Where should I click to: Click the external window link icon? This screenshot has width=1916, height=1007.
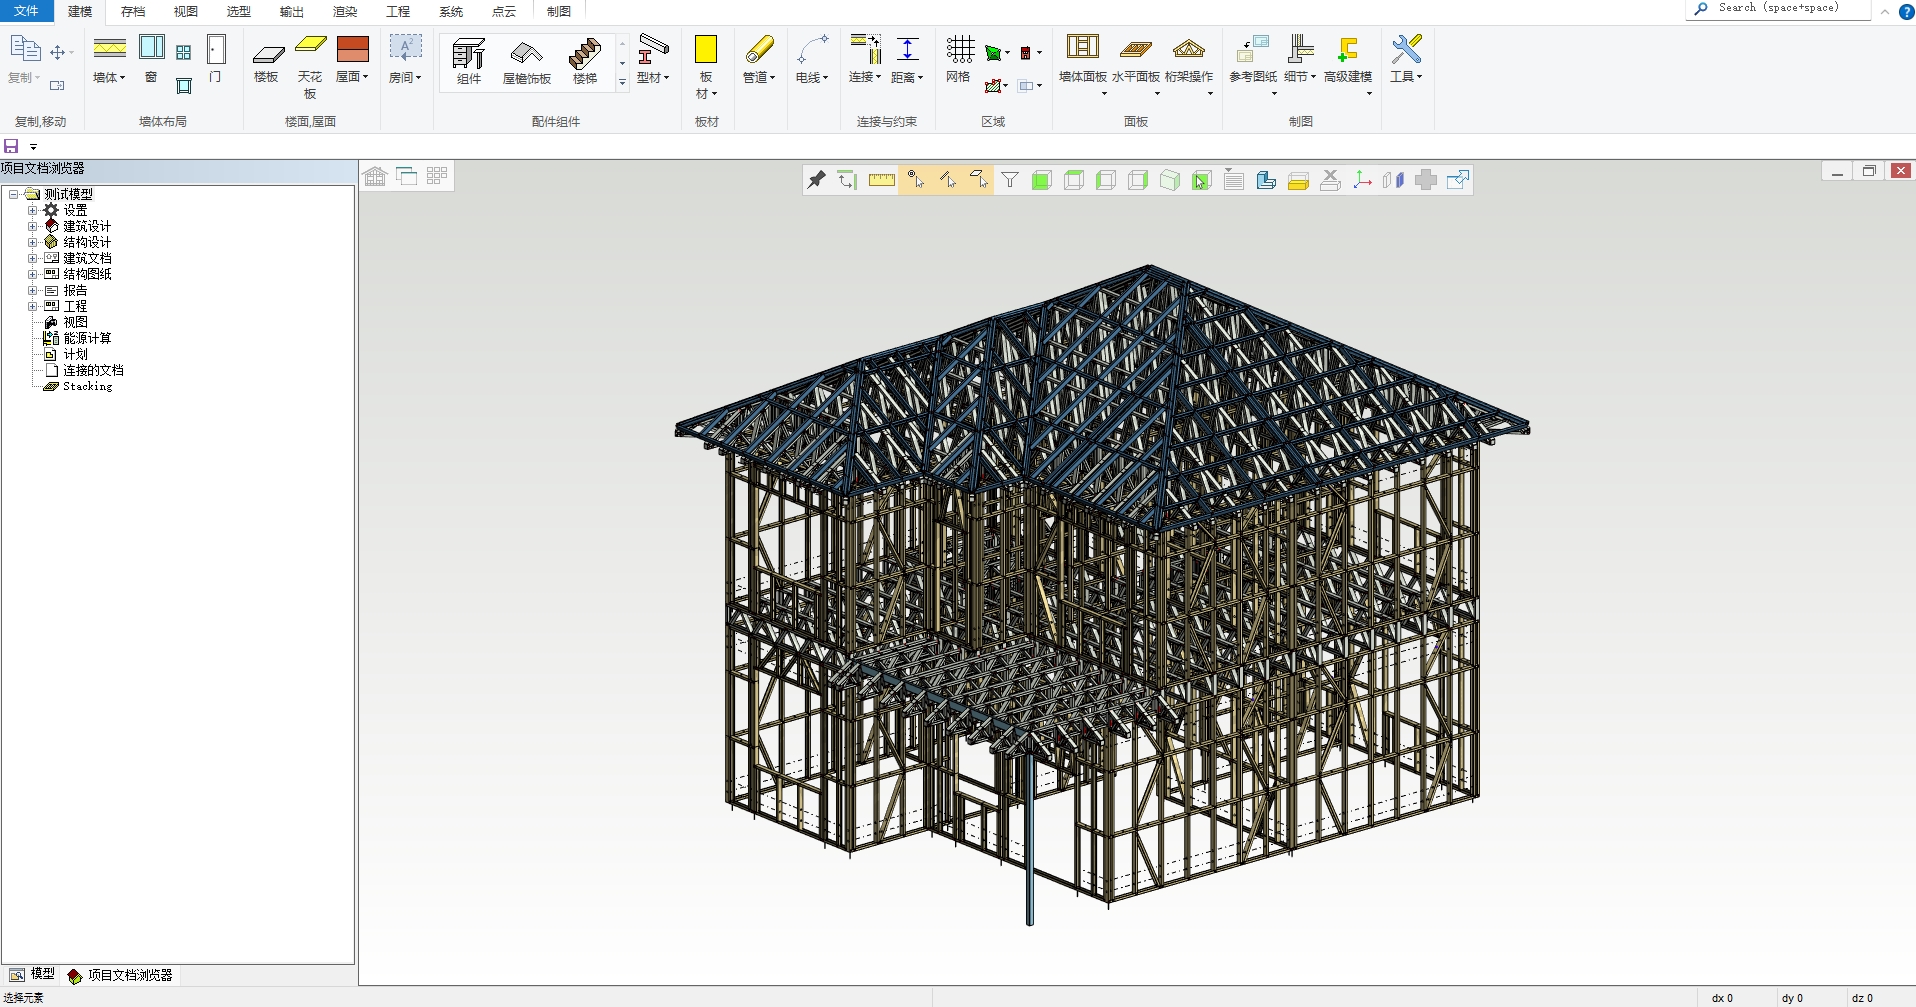1458,180
